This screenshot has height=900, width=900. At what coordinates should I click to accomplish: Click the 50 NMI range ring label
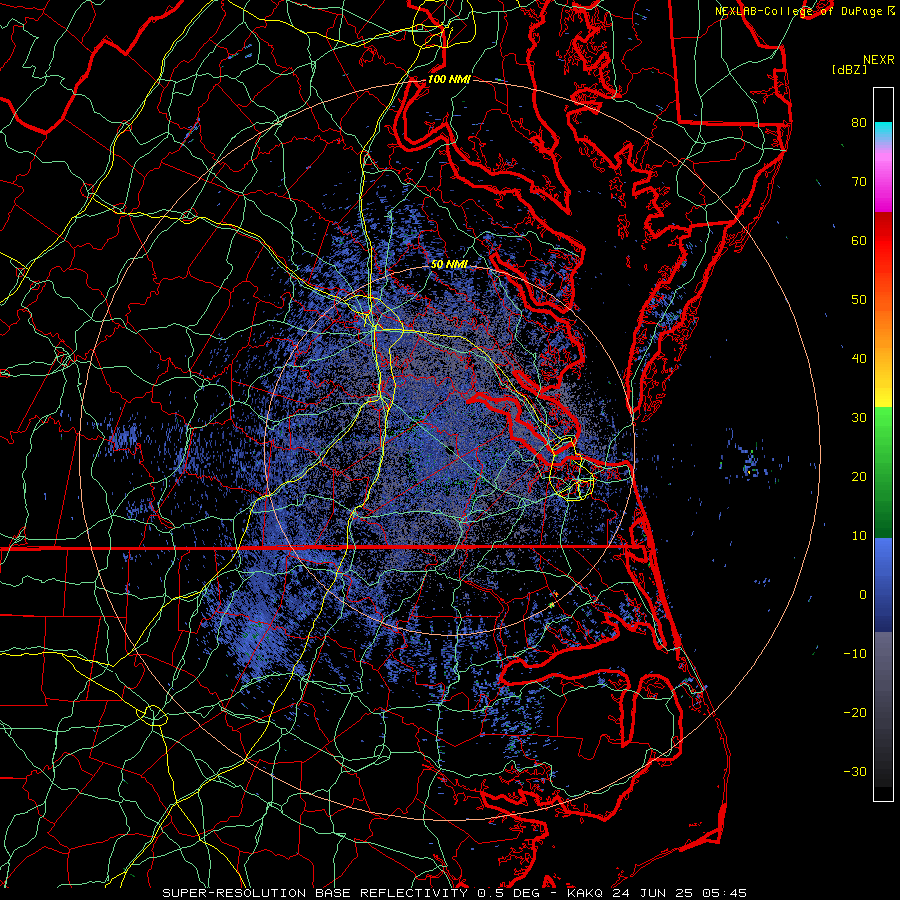[x=449, y=264]
